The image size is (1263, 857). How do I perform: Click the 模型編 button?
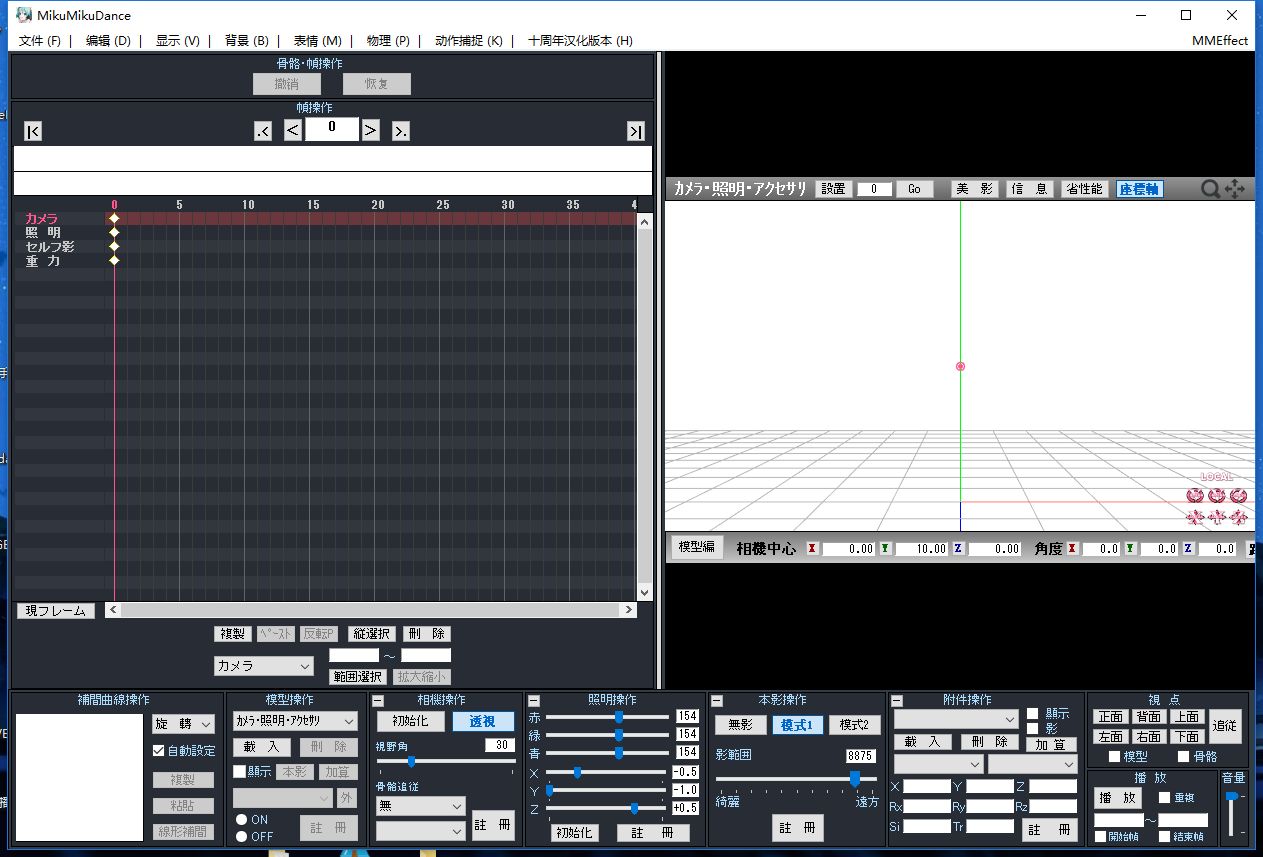(x=697, y=546)
